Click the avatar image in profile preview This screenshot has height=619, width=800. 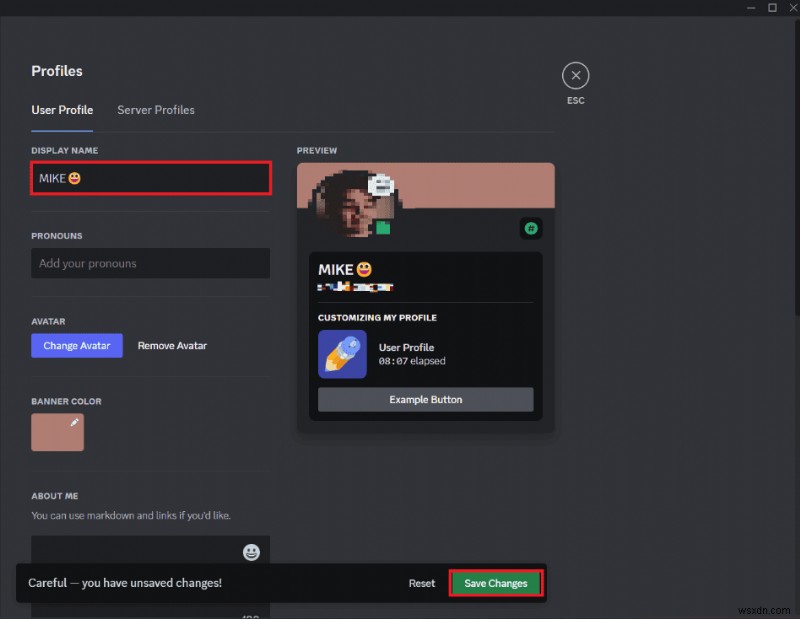[355, 204]
